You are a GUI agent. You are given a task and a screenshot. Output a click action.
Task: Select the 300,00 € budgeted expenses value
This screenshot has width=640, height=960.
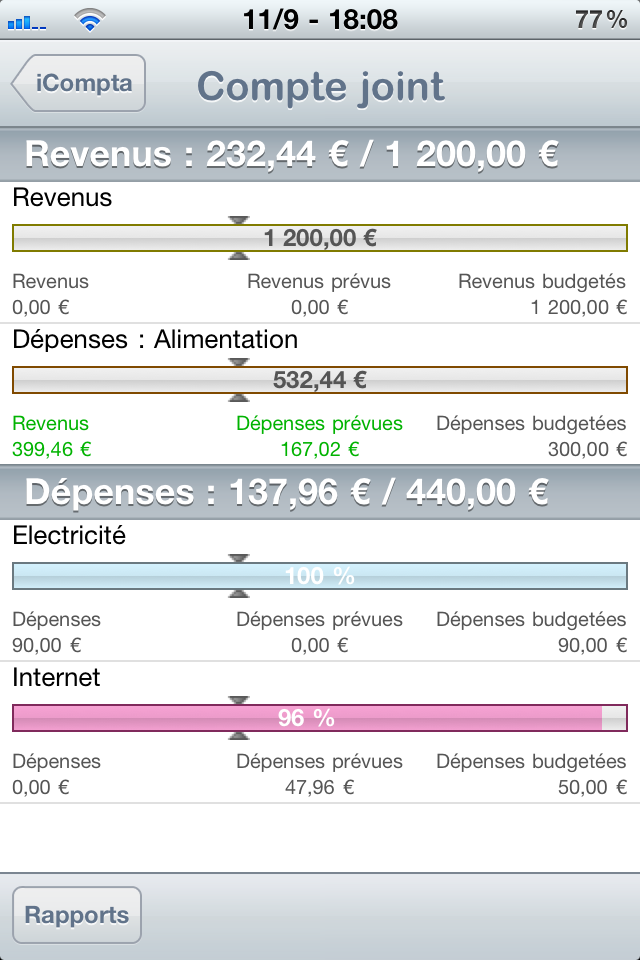tap(587, 449)
